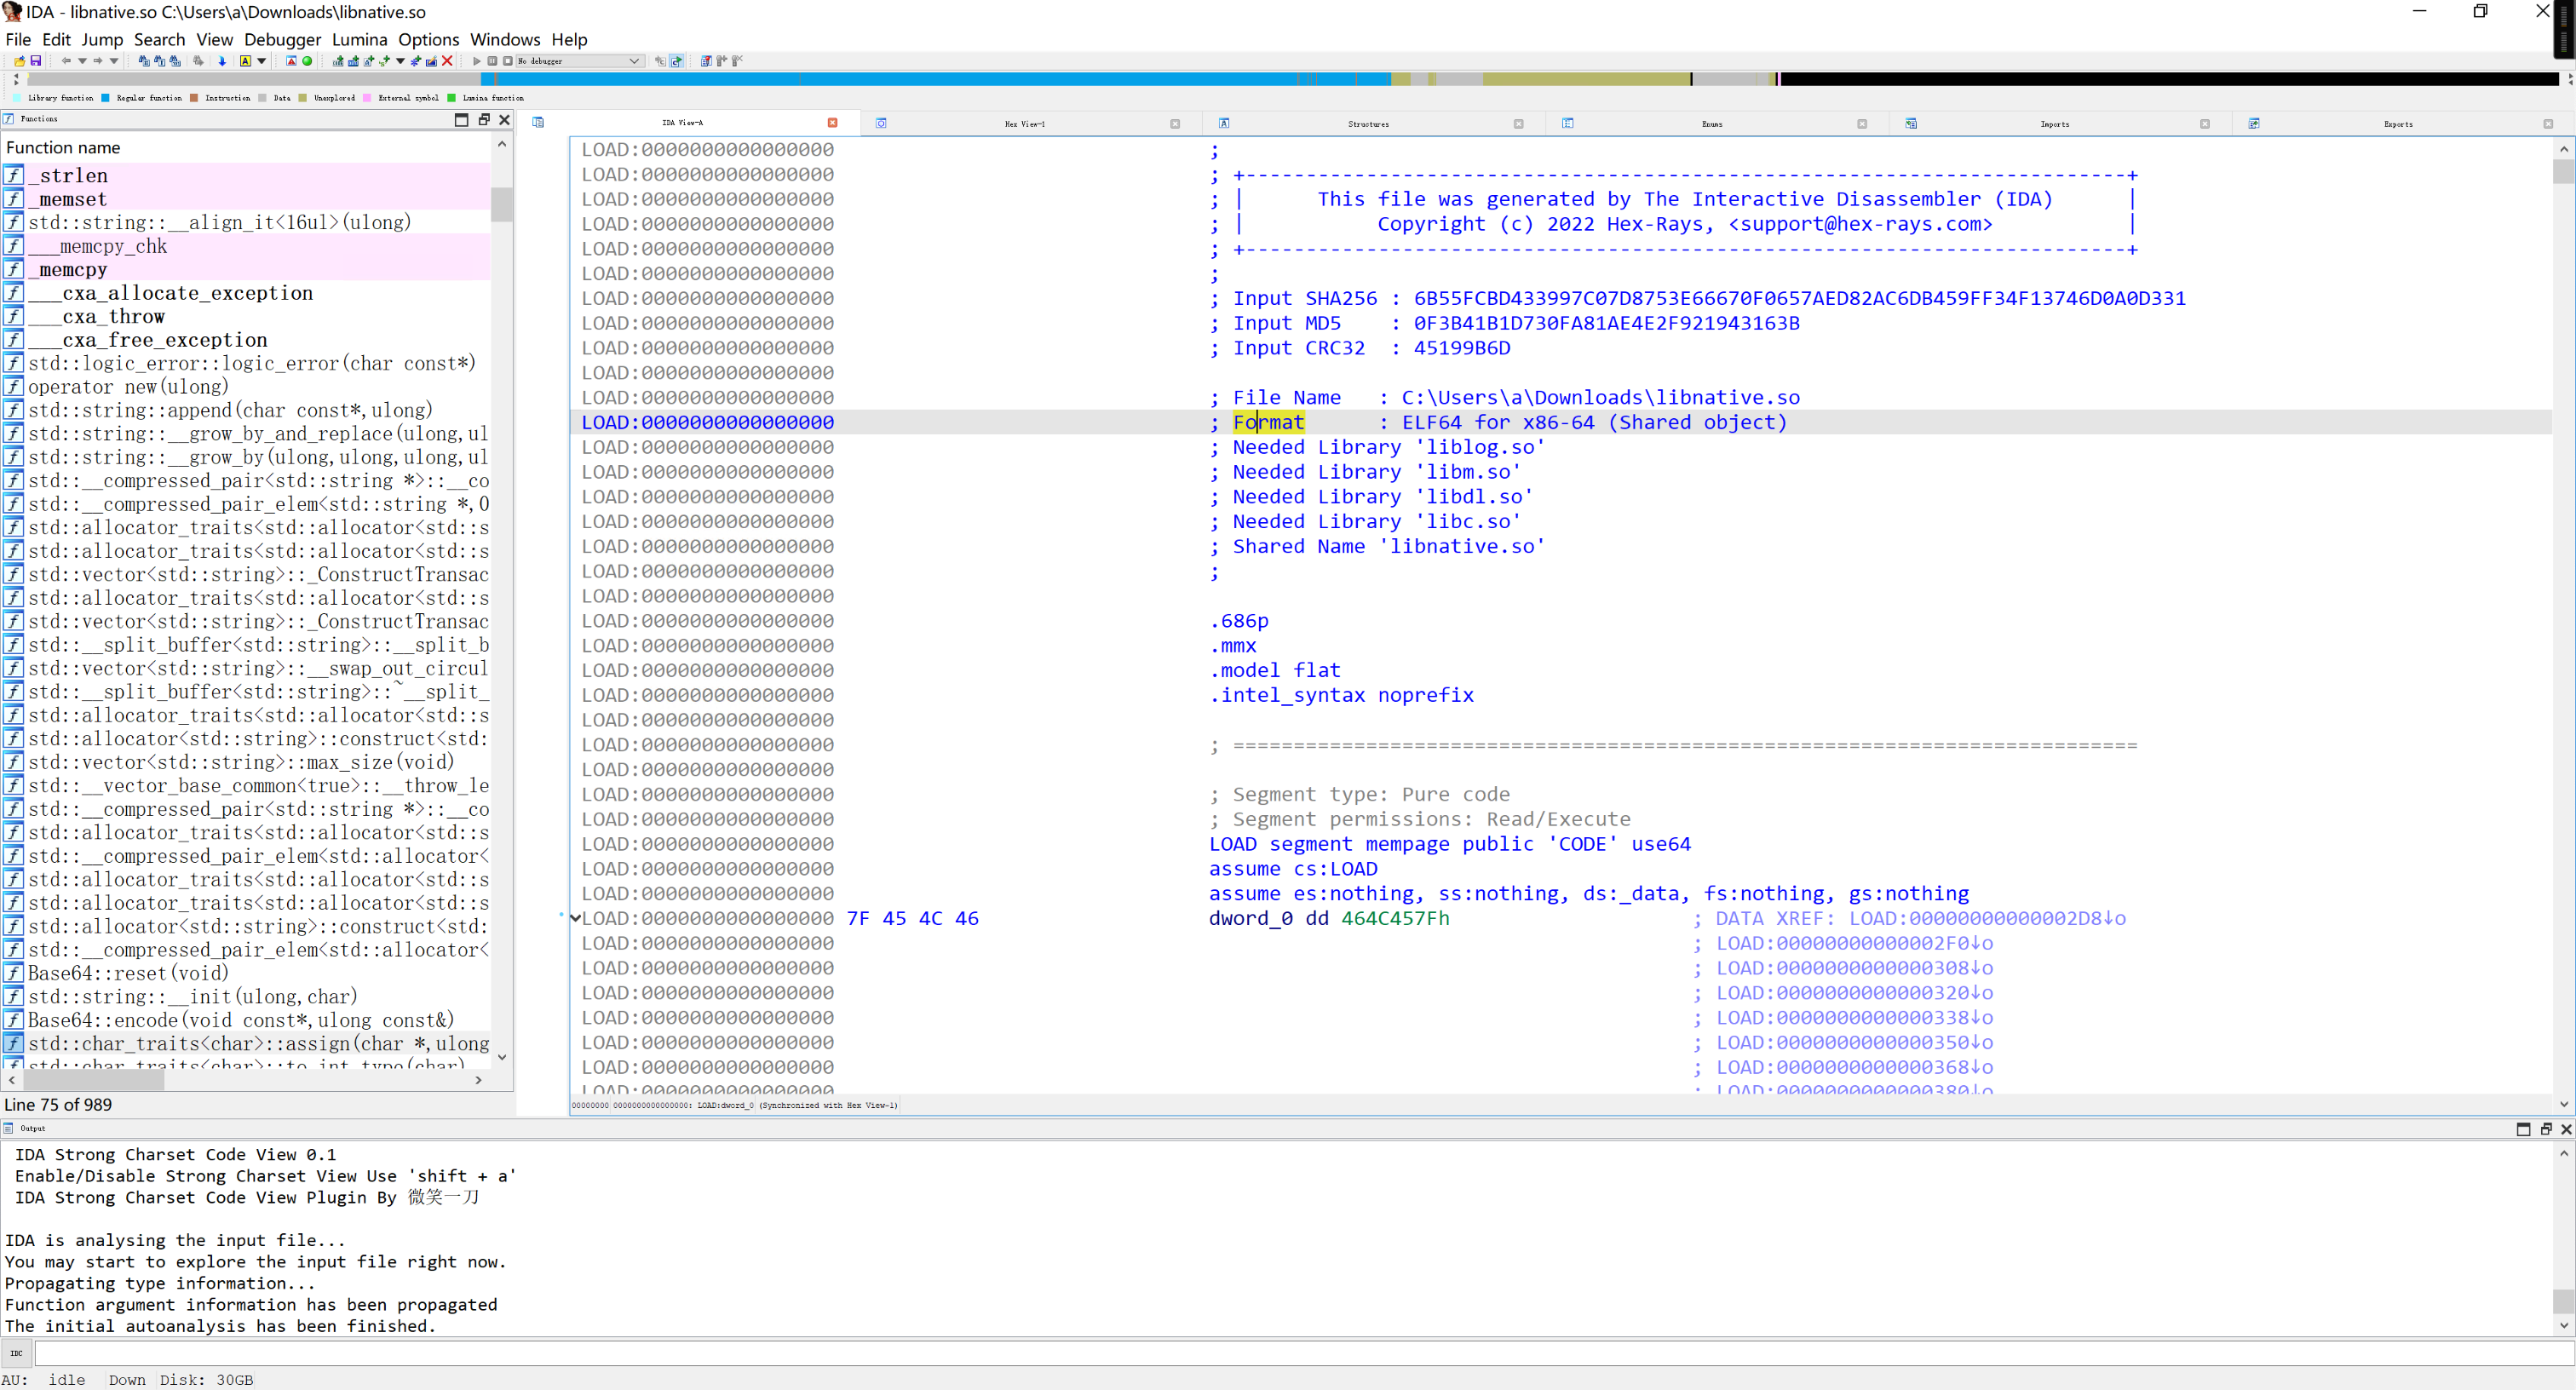Open the Debugger menu
This screenshot has height=1390, width=2576.
[x=282, y=40]
